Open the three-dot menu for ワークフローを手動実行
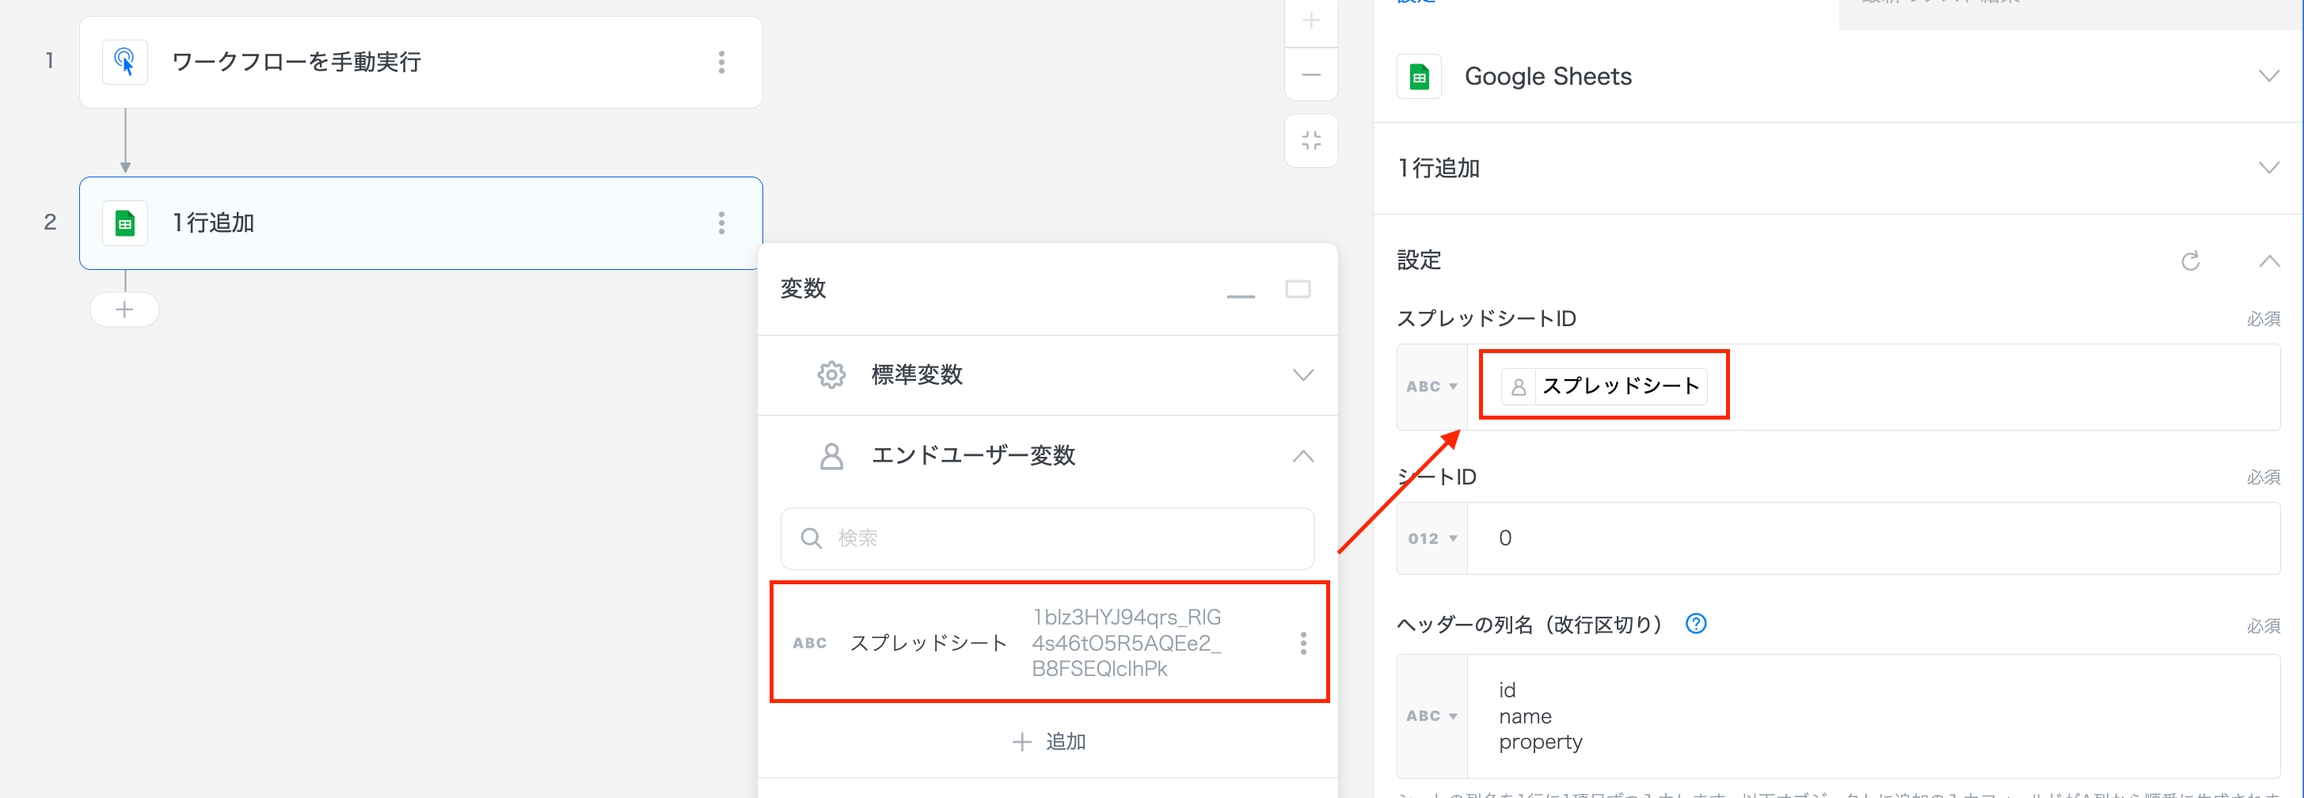This screenshot has height=798, width=2304. (721, 62)
